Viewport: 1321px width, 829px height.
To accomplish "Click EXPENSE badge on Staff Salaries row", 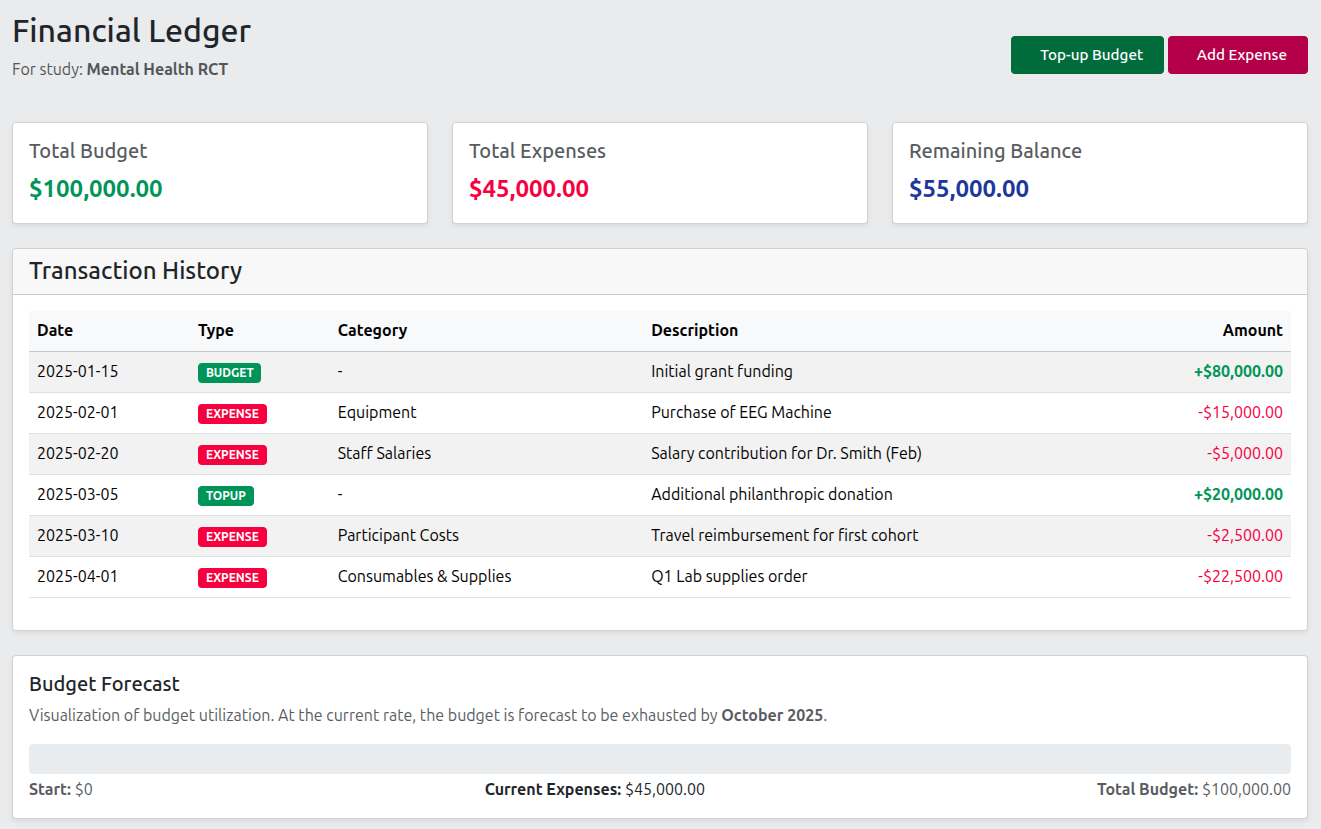I will point(232,455).
